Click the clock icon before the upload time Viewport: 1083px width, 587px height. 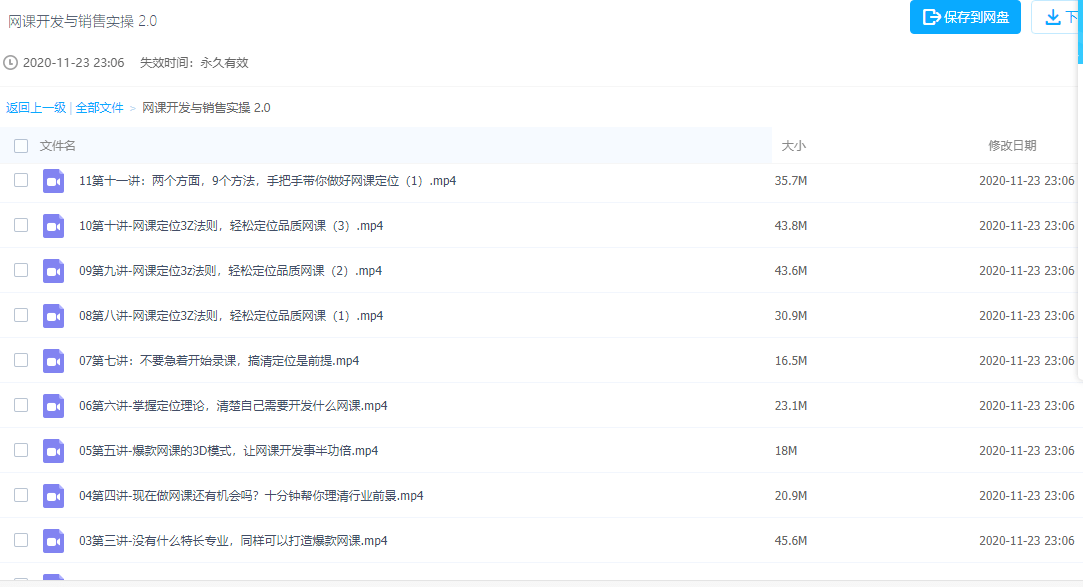(11, 62)
